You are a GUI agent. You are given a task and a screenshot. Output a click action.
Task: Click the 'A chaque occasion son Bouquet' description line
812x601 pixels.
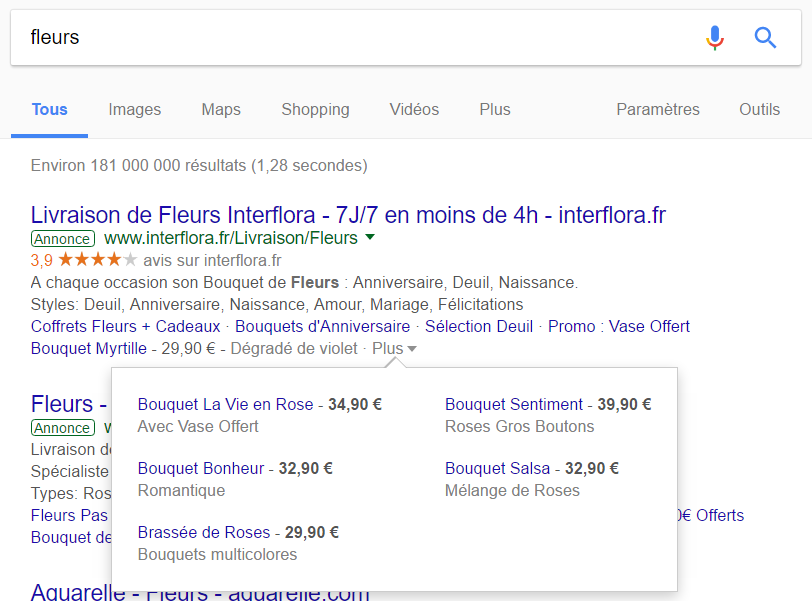(304, 283)
